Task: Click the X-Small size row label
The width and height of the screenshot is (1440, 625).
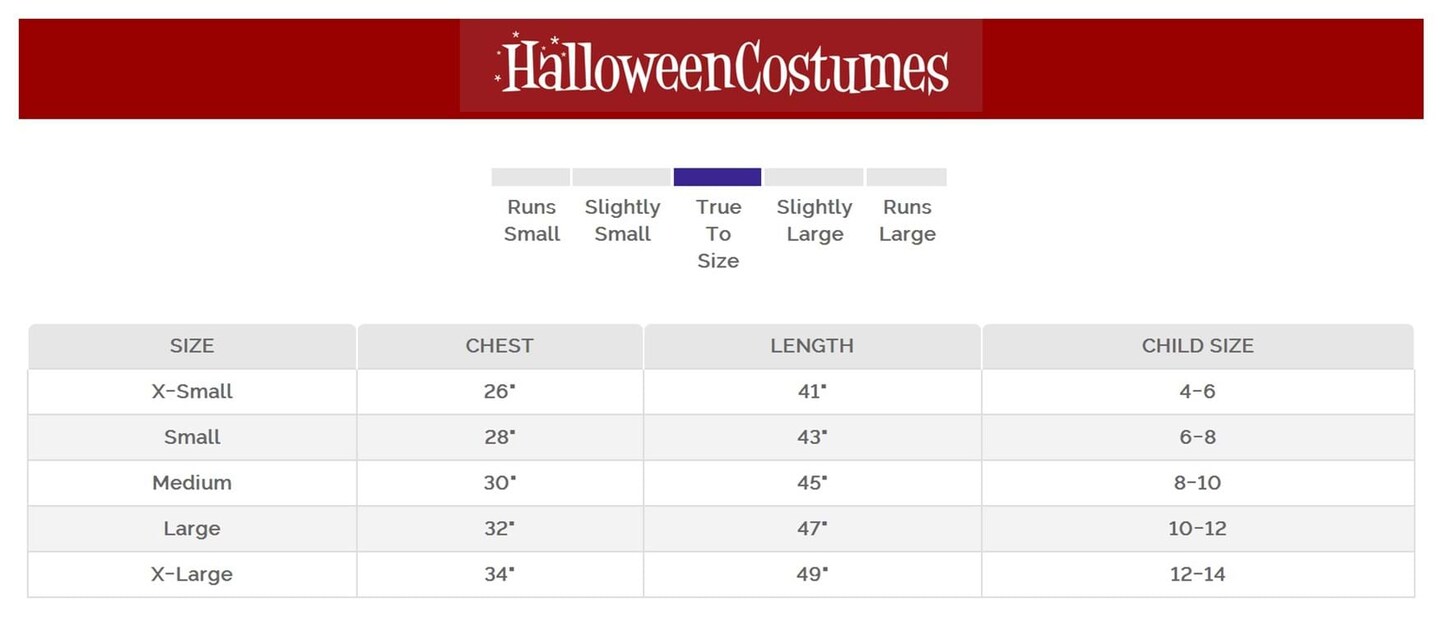Action: 192,392
